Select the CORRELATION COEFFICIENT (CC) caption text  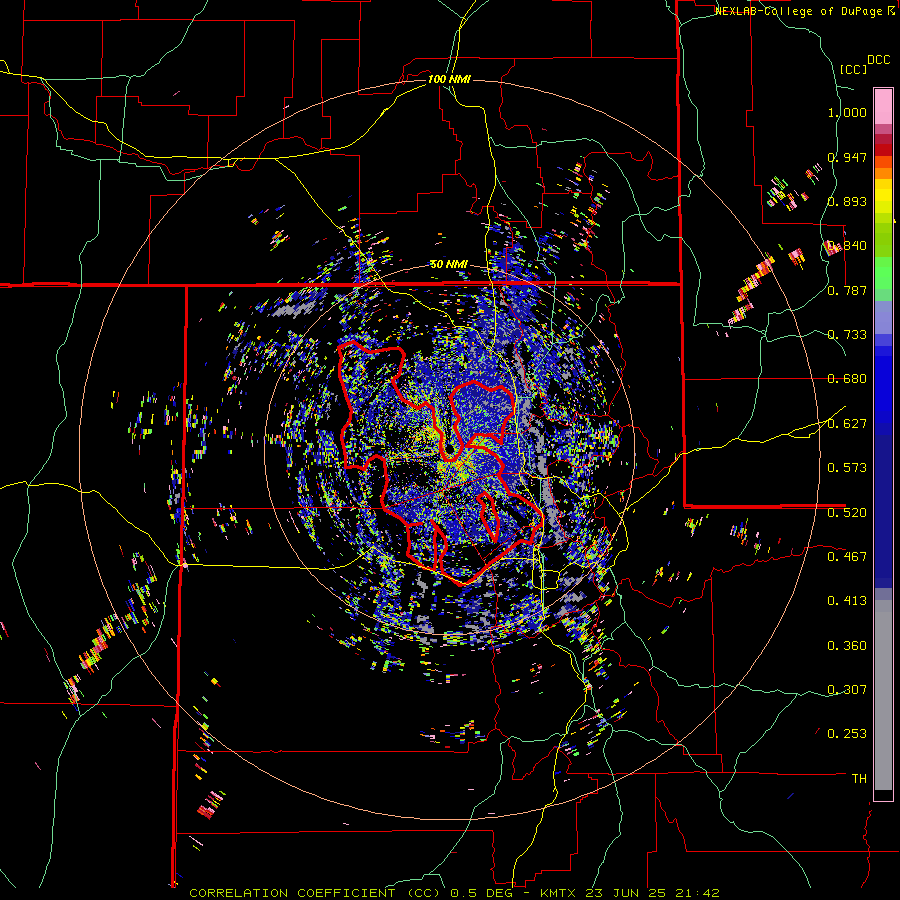[x=315, y=893]
